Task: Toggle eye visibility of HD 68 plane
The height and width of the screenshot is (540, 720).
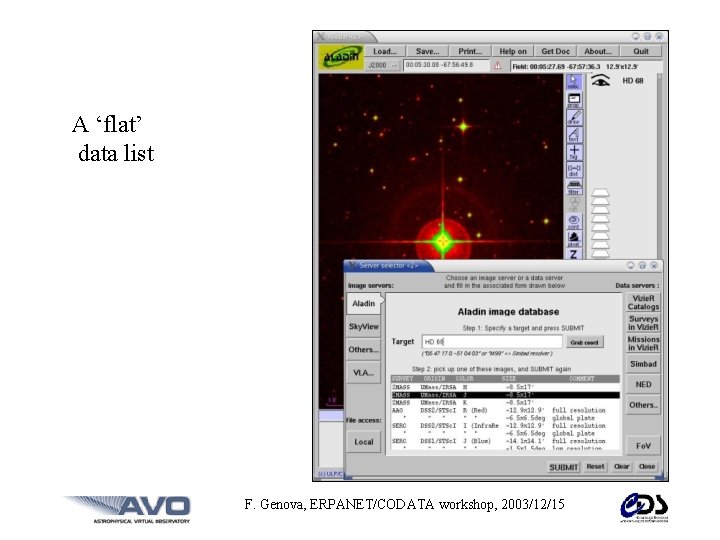Action: coord(600,81)
